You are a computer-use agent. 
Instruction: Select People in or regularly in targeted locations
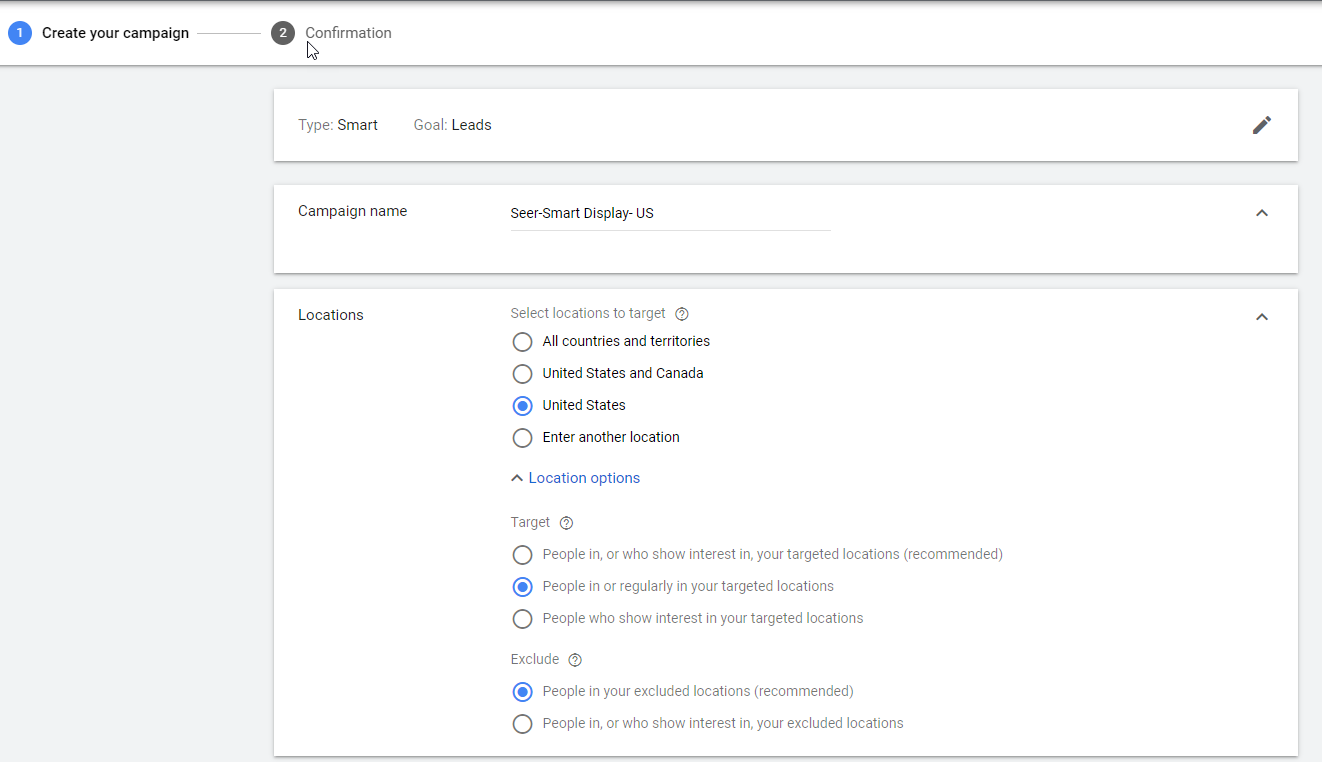(x=522, y=587)
